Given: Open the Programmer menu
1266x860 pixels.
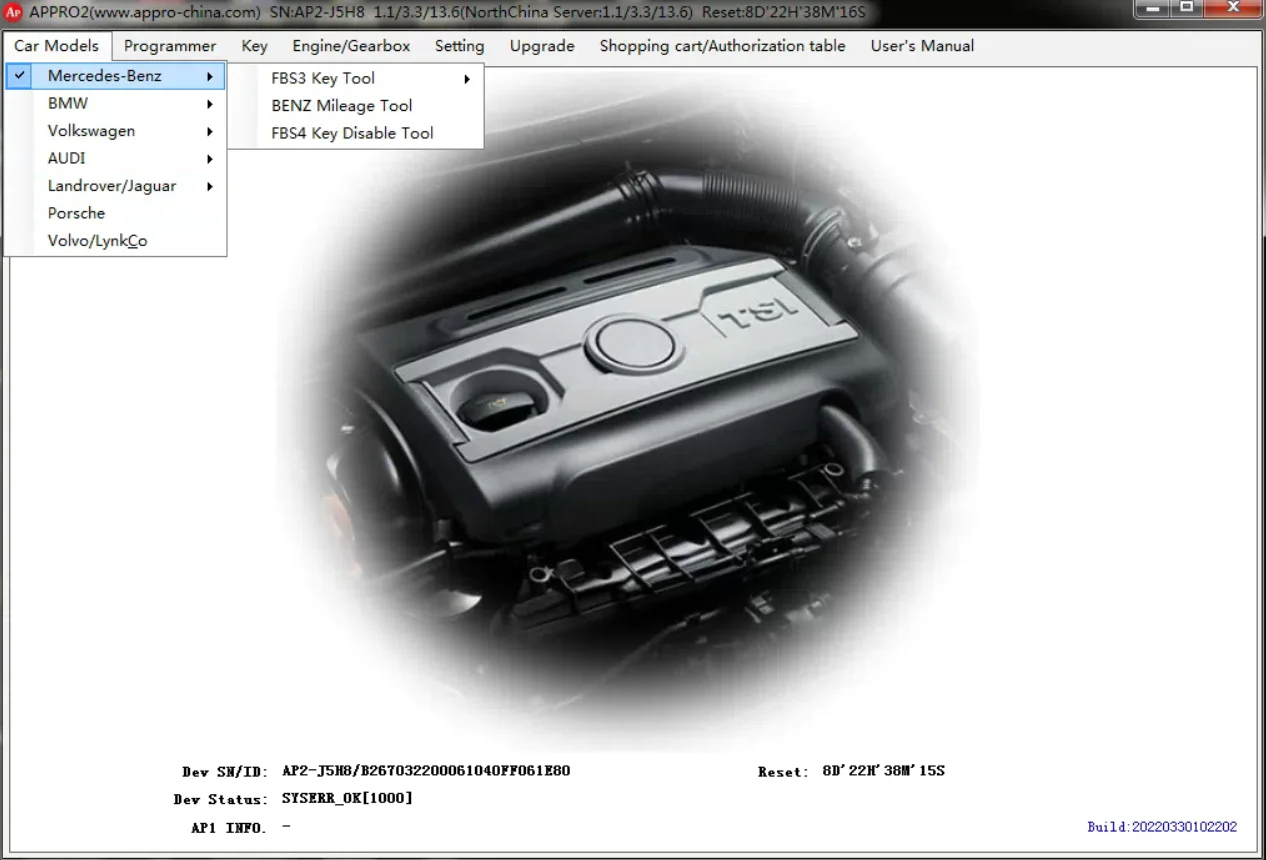Looking at the screenshot, I should pyautogui.click(x=170, y=46).
